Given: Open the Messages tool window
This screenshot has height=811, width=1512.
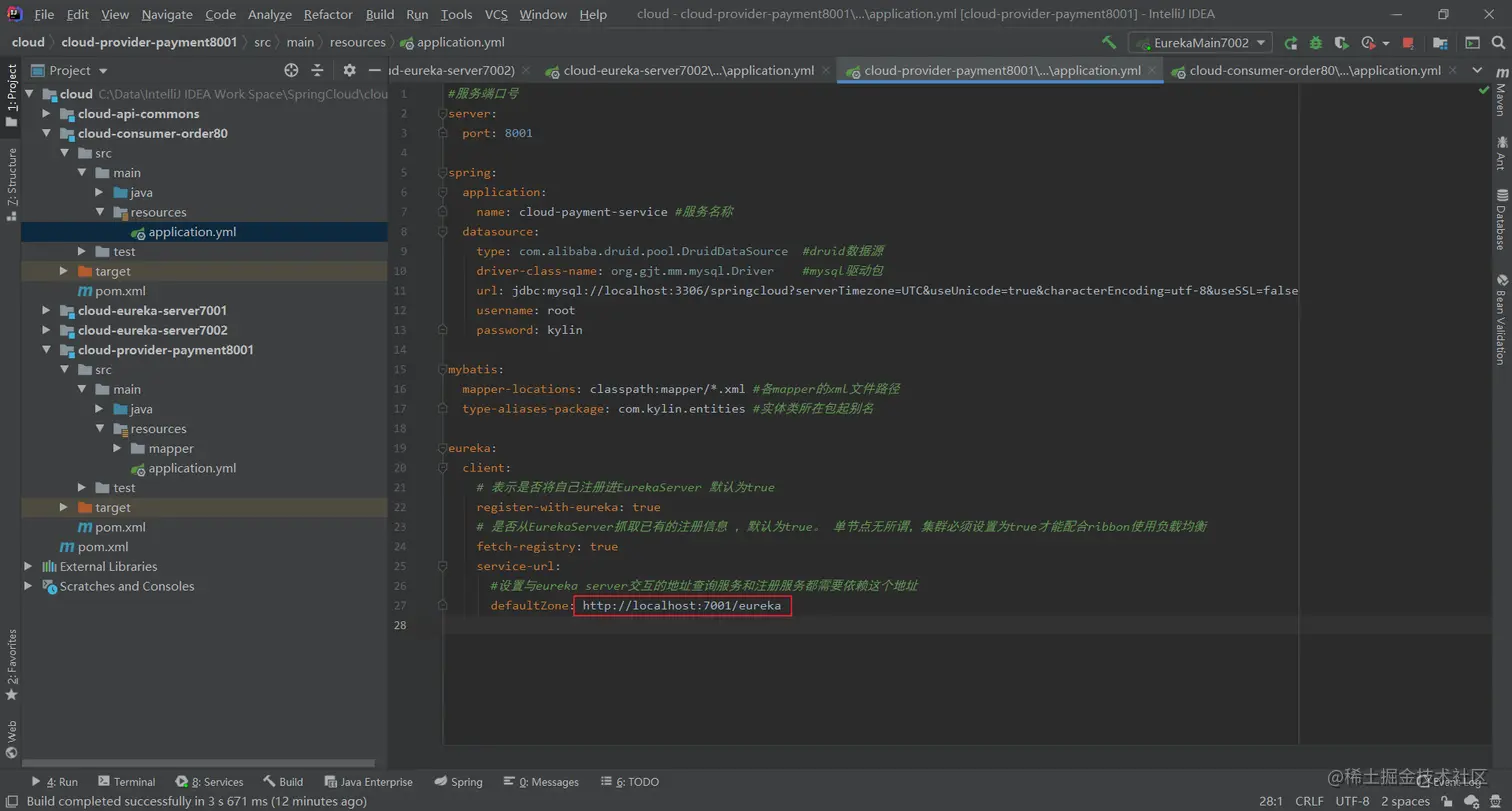Looking at the screenshot, I should tap(541, 782).
